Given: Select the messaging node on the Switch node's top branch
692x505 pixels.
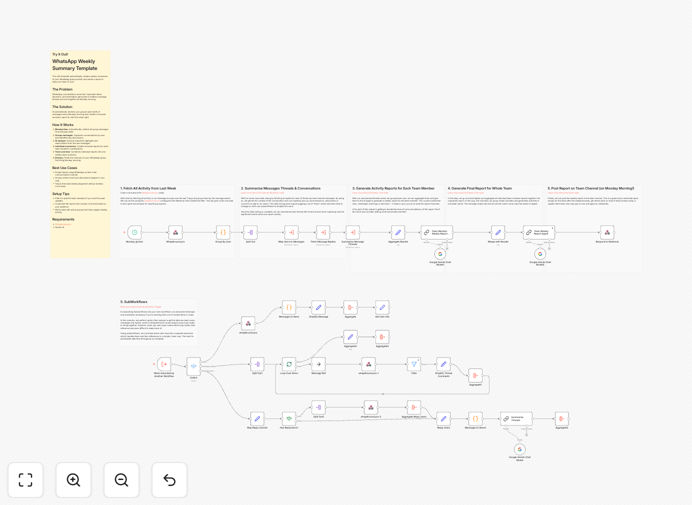Looking at the screenshot, I should [x=248, y=324].
